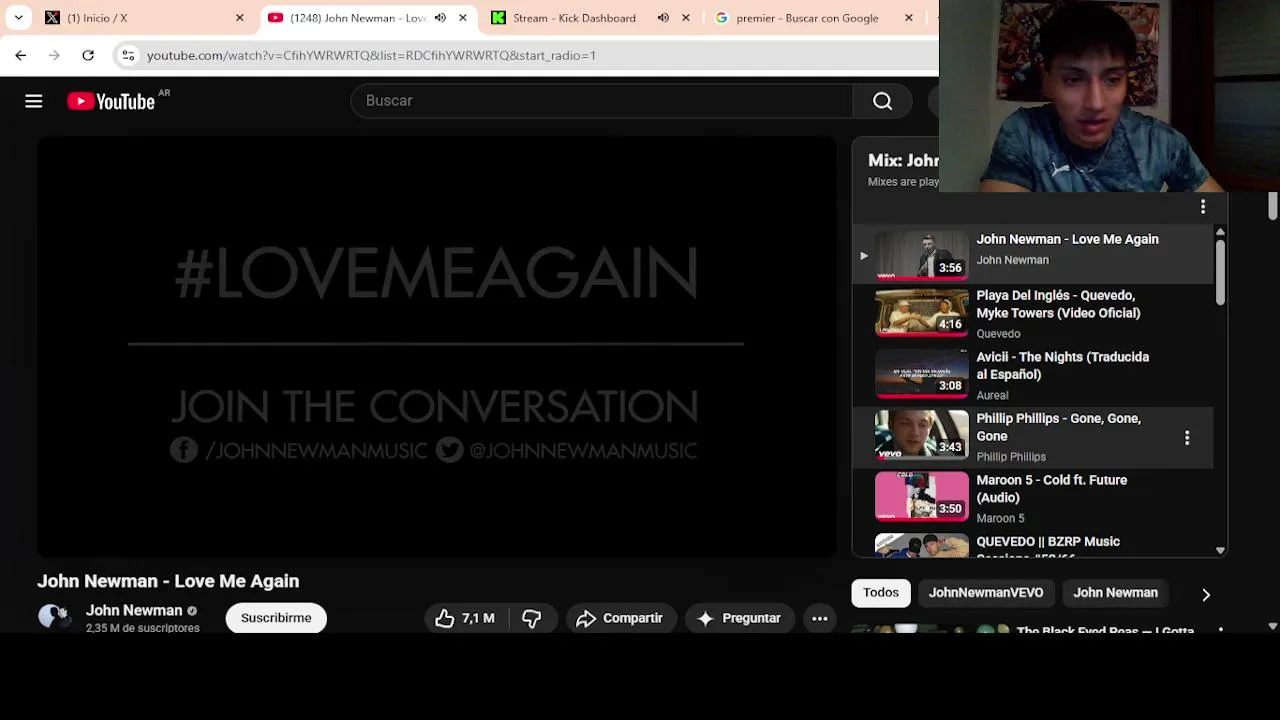Click the Suscribirse button

tap(276, 618)
